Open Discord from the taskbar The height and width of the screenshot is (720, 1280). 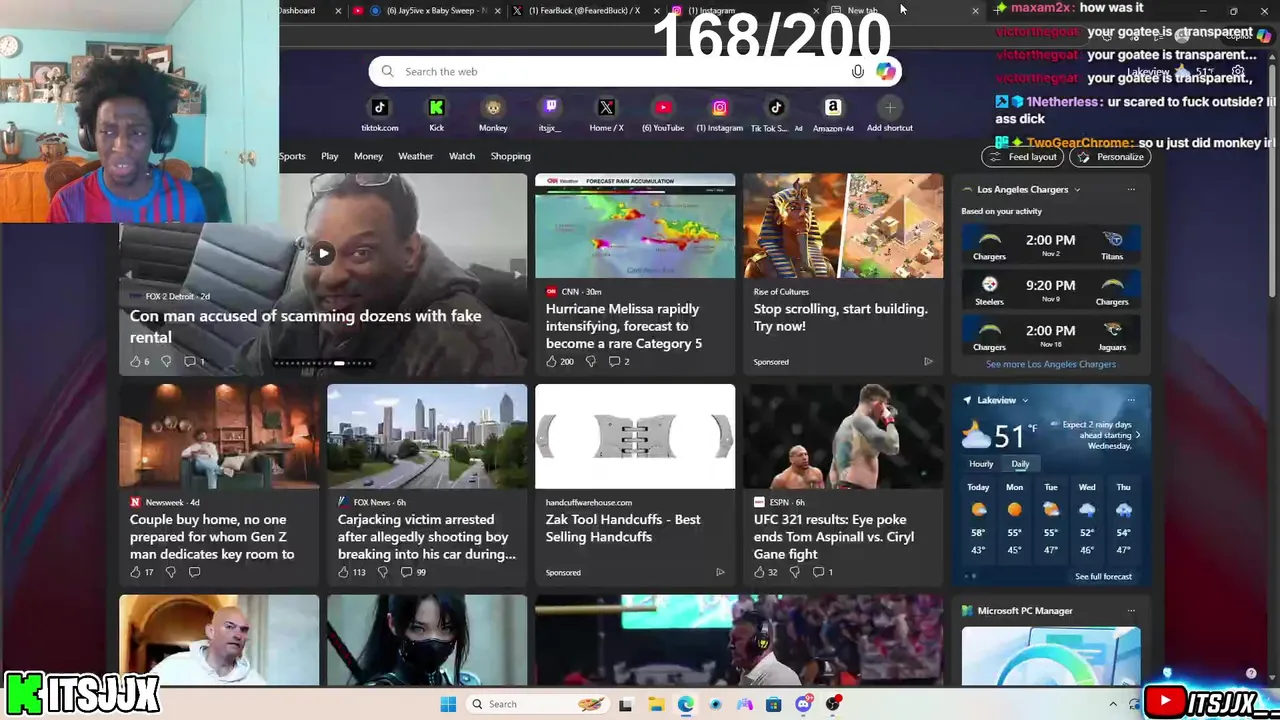(x=803, y=704)
